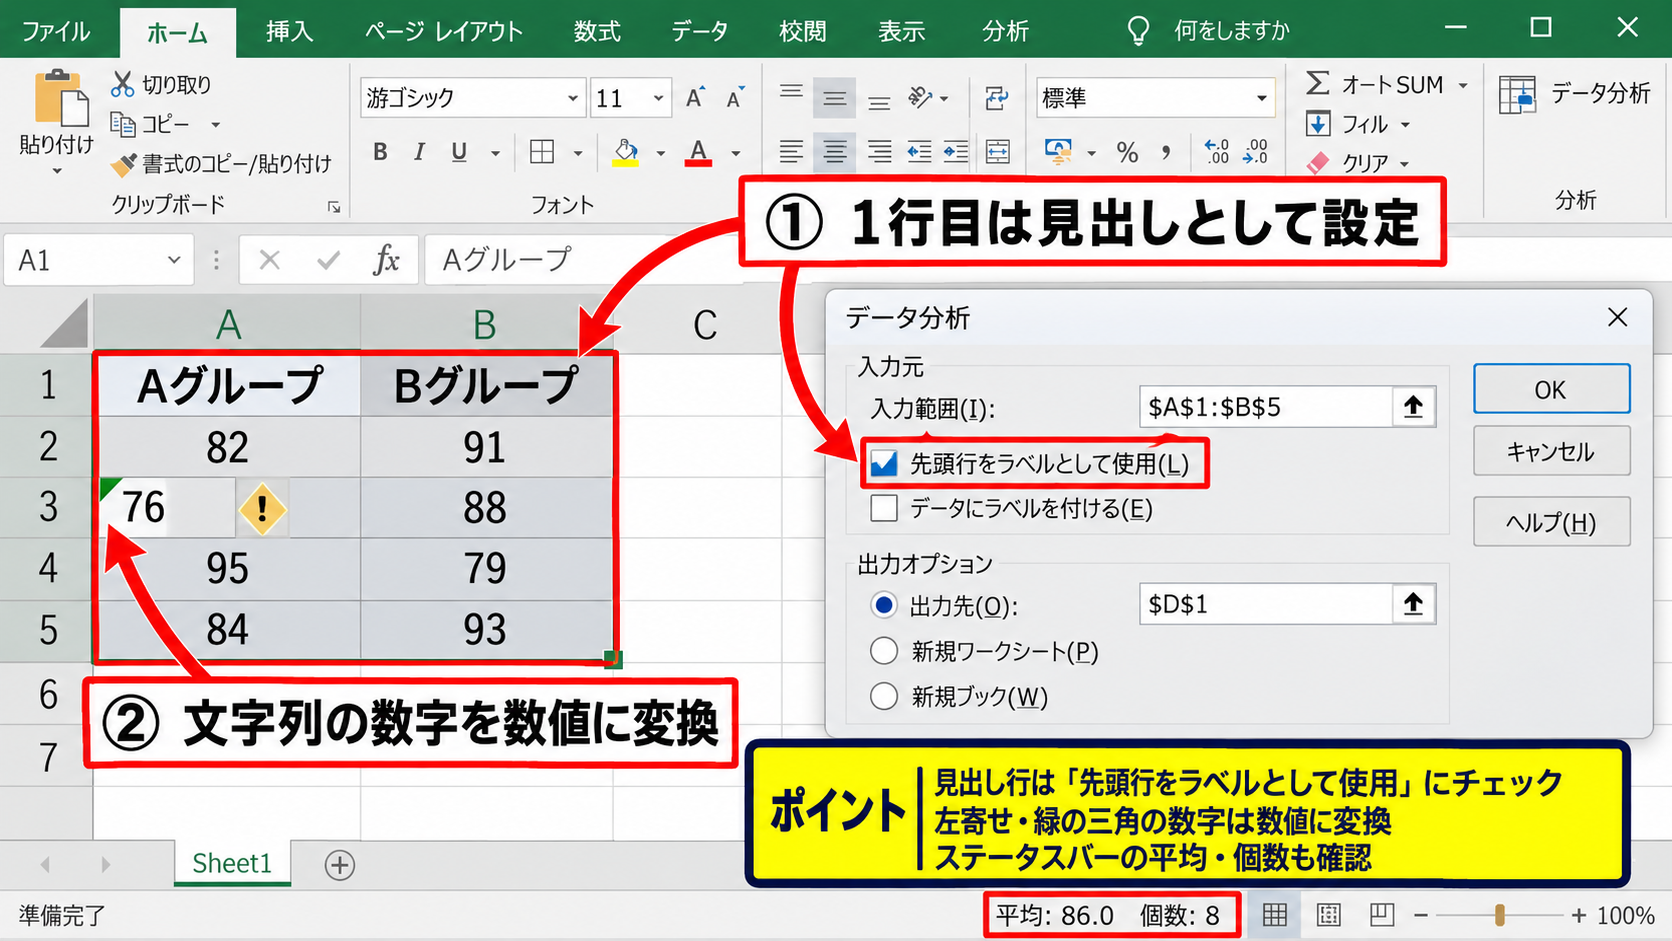This screenshot has width=1672, height=941.
Task: Increase font size with the large A icon
Action: point(694,97)
